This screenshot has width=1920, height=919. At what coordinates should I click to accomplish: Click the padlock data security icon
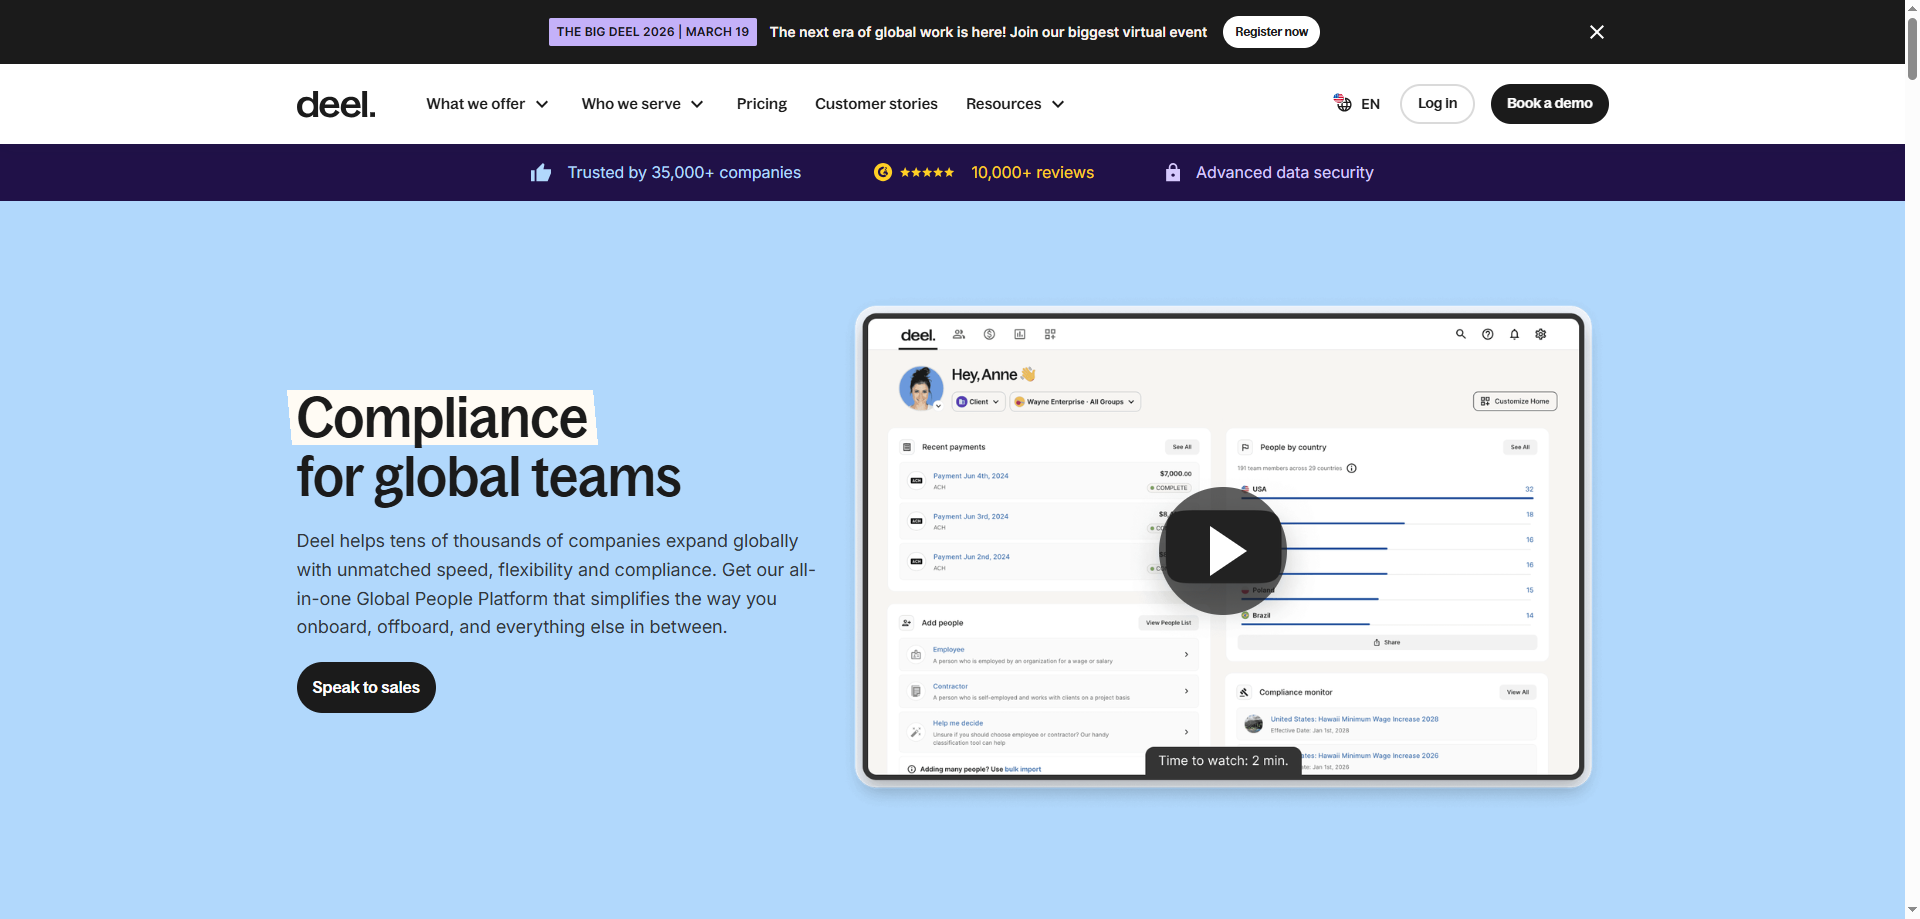pyautogui.click(x=1172, y=173)
